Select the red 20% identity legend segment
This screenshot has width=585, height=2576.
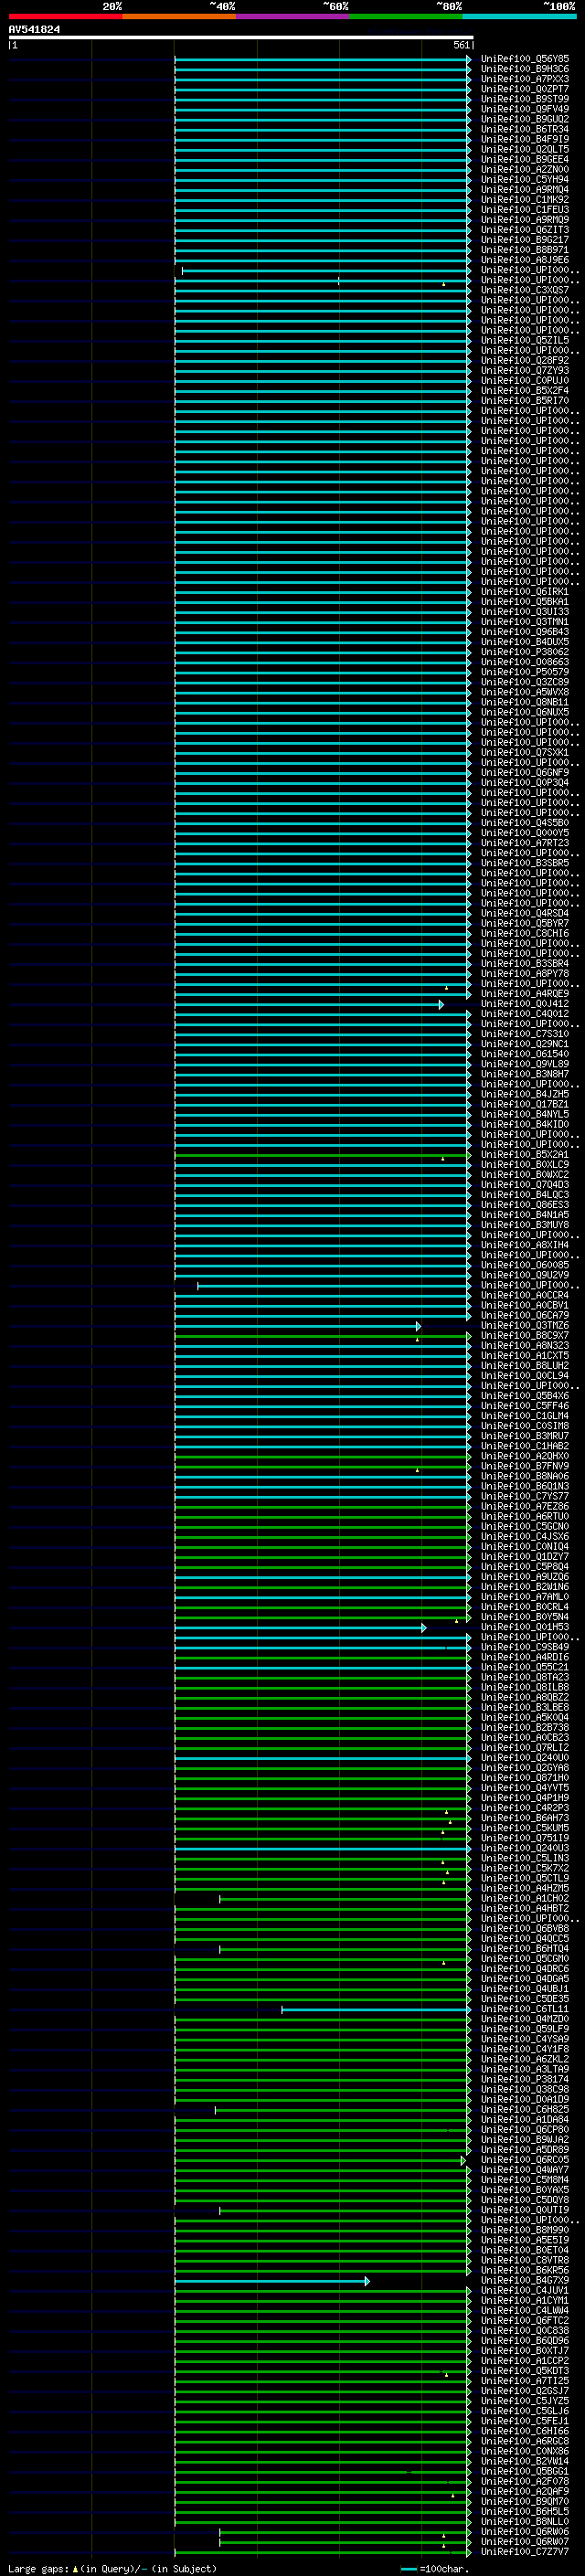(x=65, y=16)
